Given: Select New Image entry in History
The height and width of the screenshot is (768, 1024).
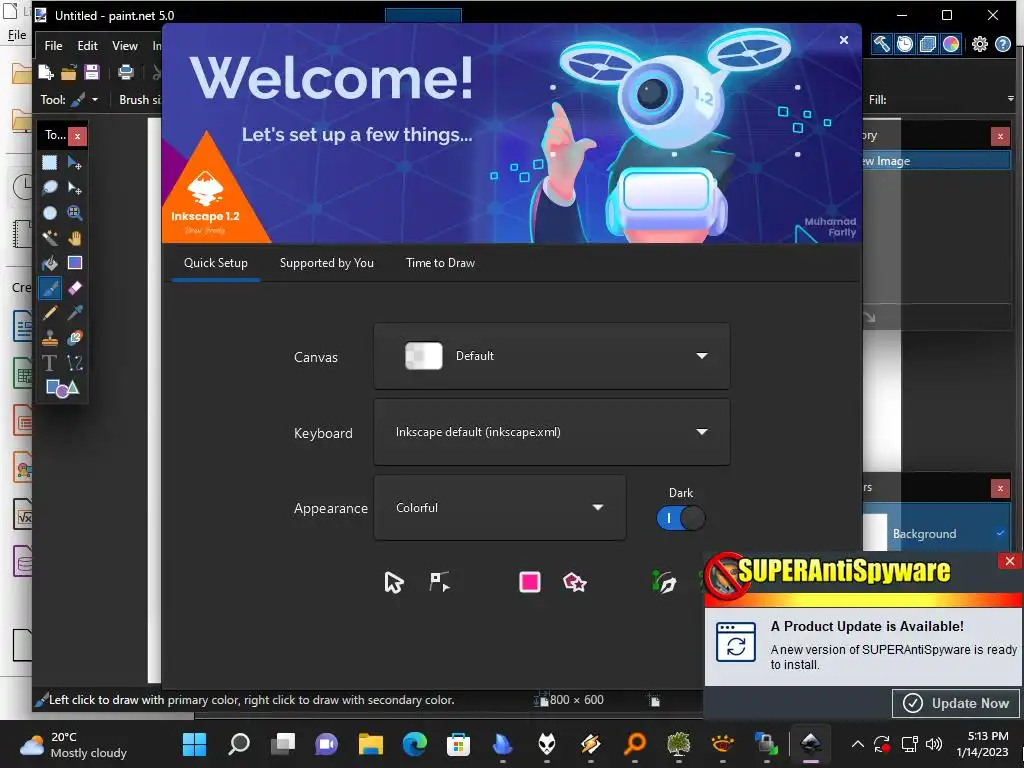Looking at the screenshot, I should coord(936,161).
